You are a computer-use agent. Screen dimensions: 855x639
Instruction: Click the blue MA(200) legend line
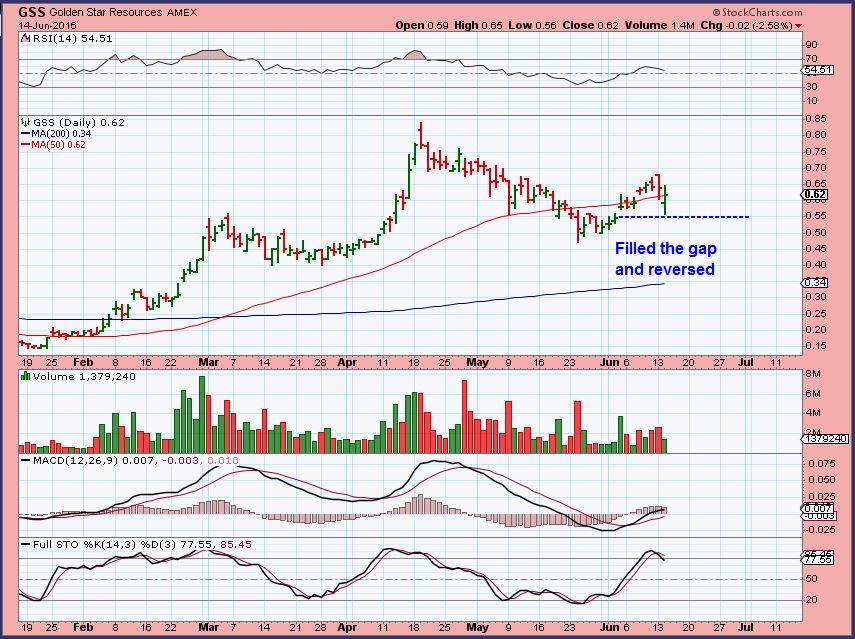26,134
